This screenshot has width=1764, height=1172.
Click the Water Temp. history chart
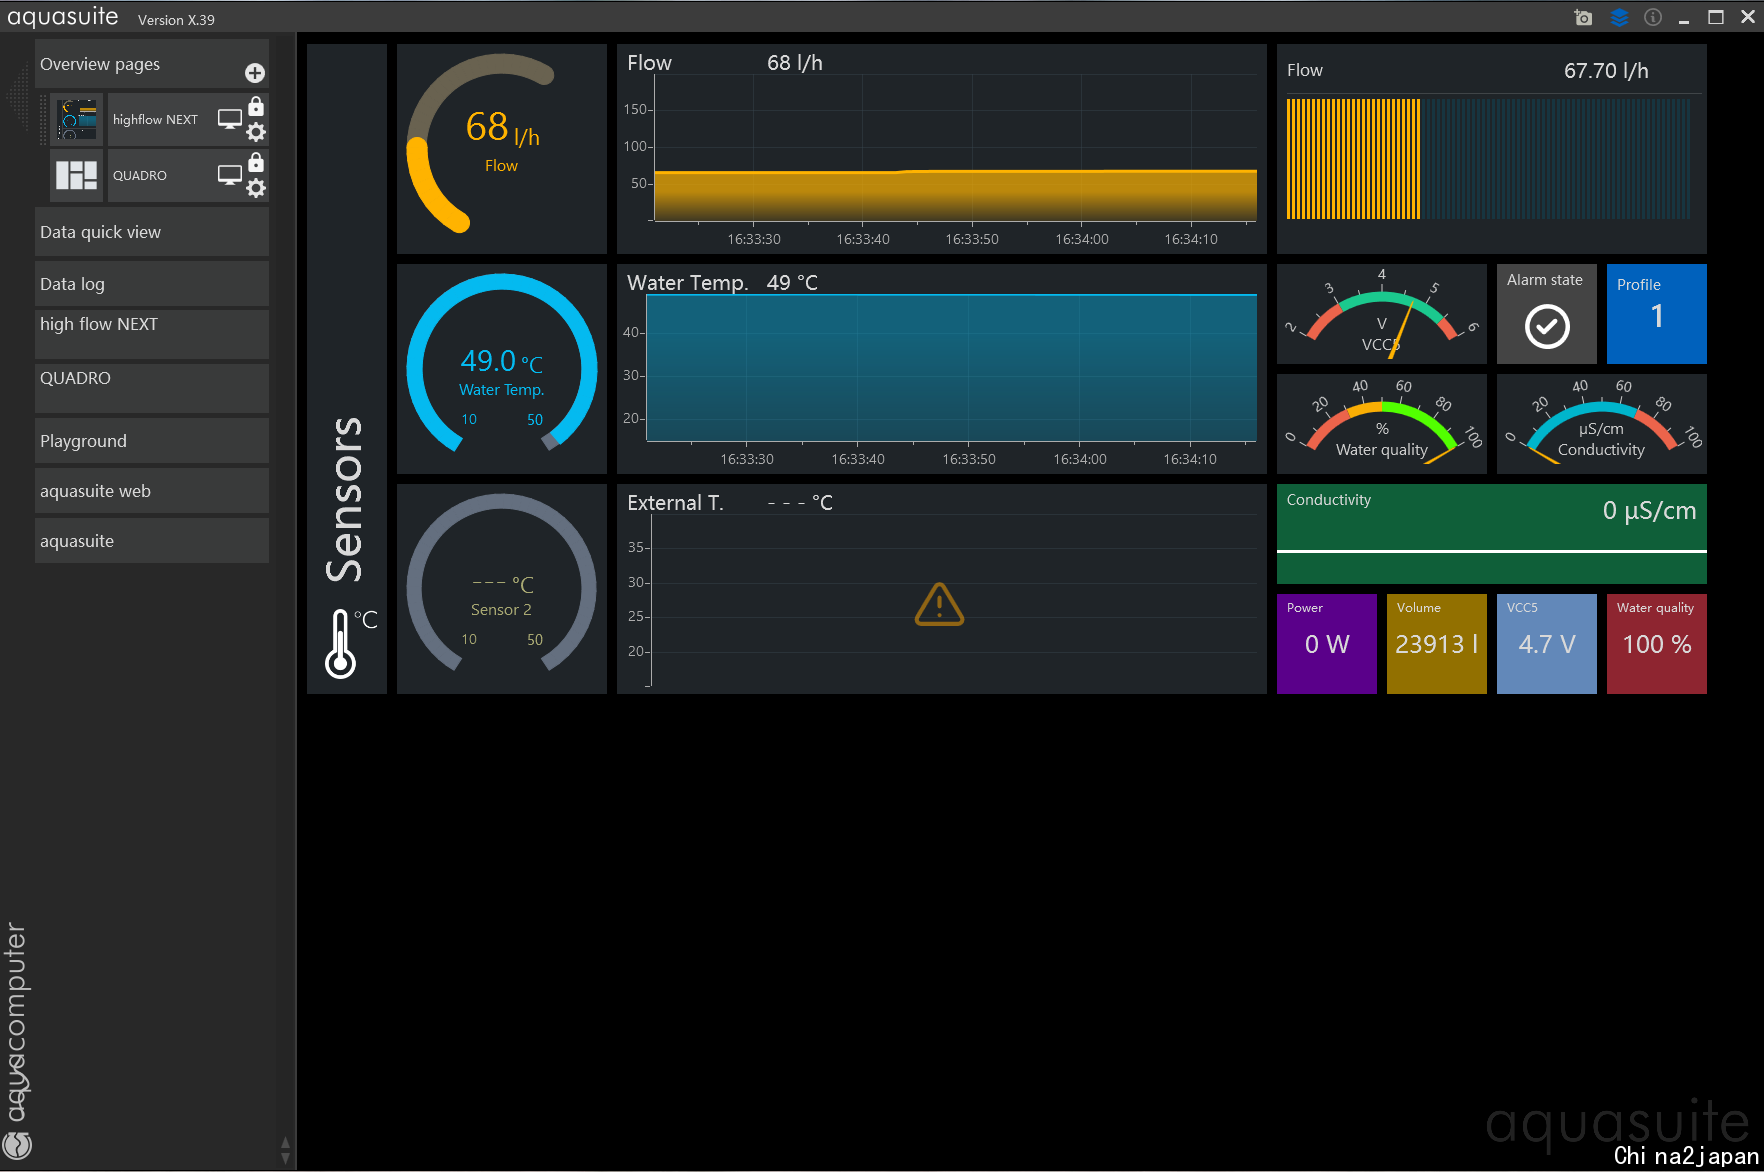click(942, 369)
